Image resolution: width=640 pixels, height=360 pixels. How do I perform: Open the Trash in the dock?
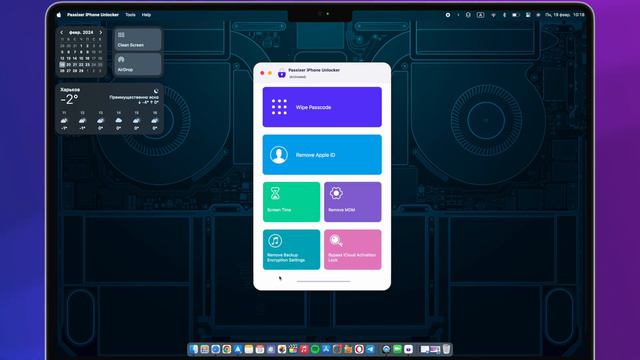446,349
